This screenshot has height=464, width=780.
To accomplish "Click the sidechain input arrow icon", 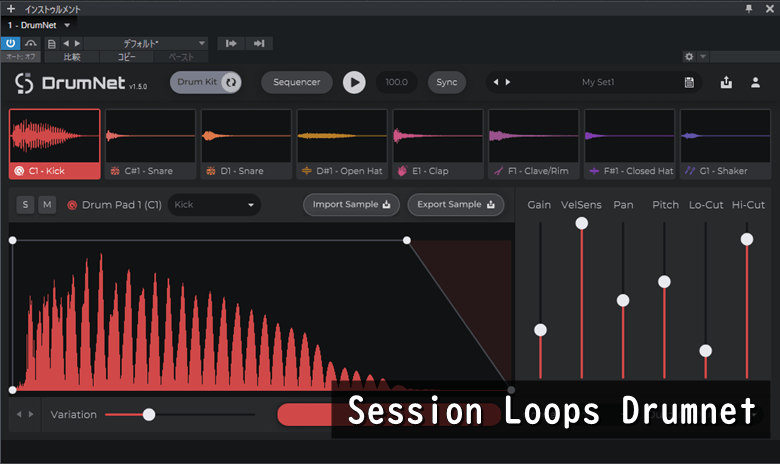I will click(231, 43).
